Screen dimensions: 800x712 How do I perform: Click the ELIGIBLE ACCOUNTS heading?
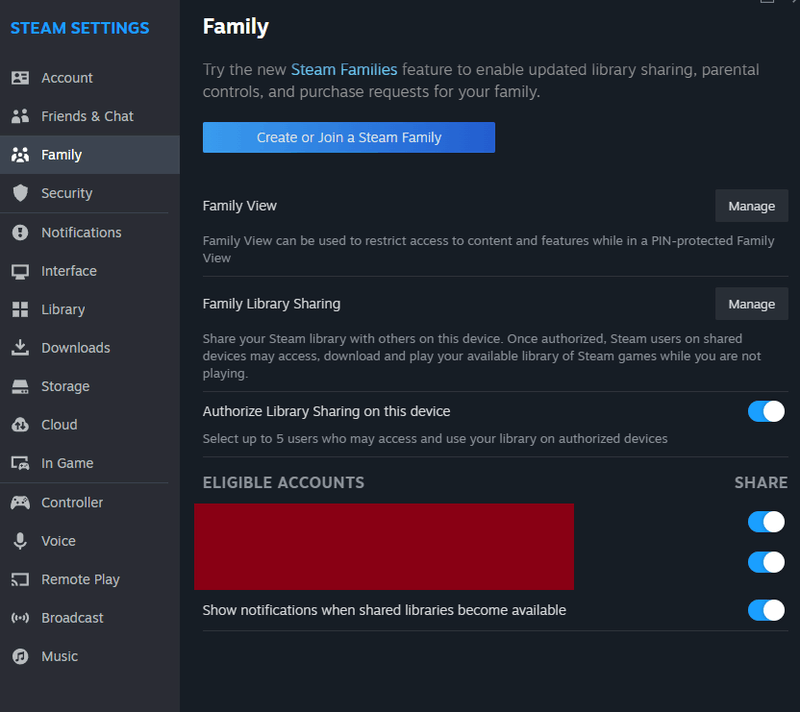(284, 482)
